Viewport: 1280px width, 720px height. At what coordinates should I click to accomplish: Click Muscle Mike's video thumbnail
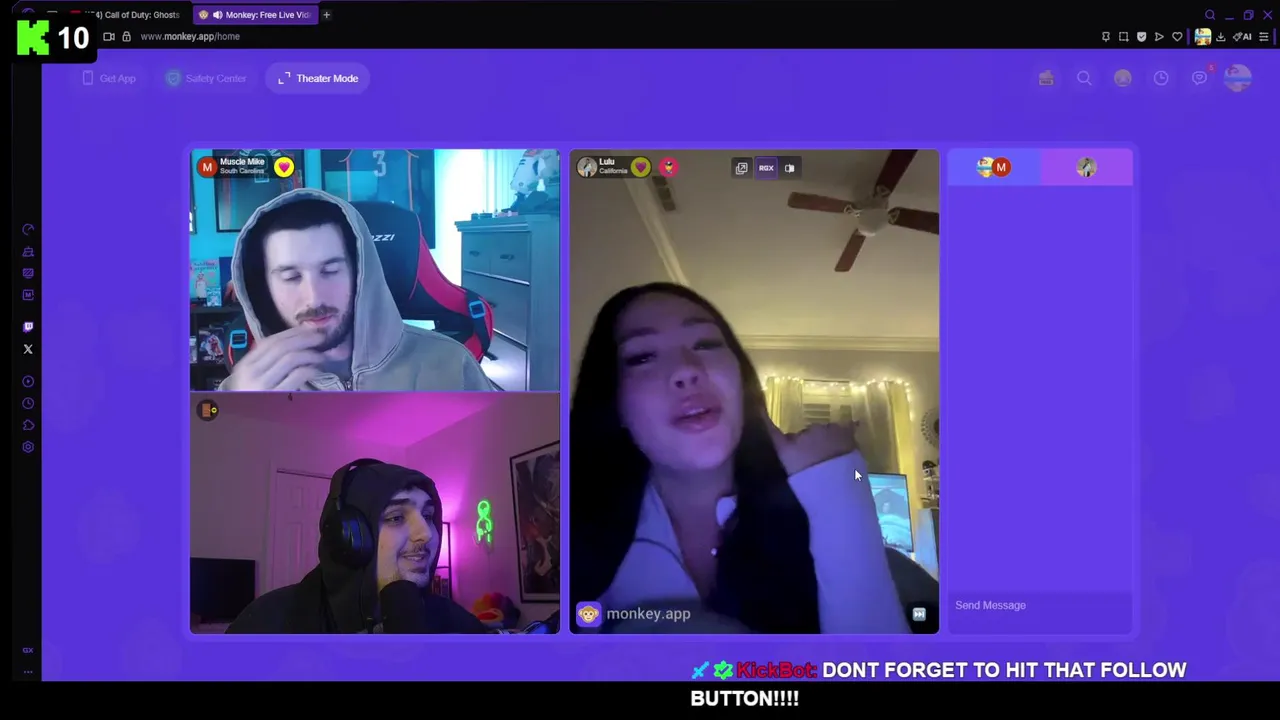point(375,270)
